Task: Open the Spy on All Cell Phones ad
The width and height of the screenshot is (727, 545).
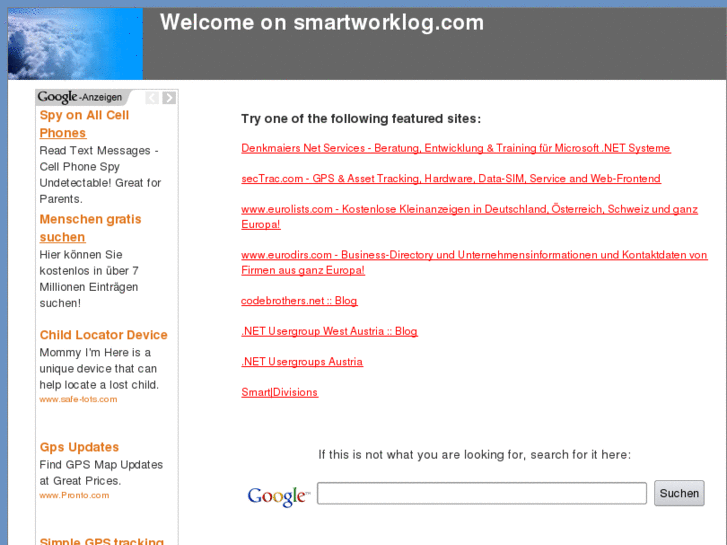Action: click(x=84, y=124)
